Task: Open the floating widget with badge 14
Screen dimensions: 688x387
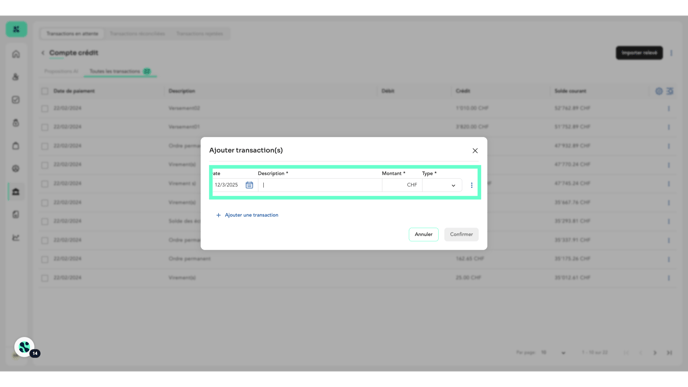Action: [25, 347]
